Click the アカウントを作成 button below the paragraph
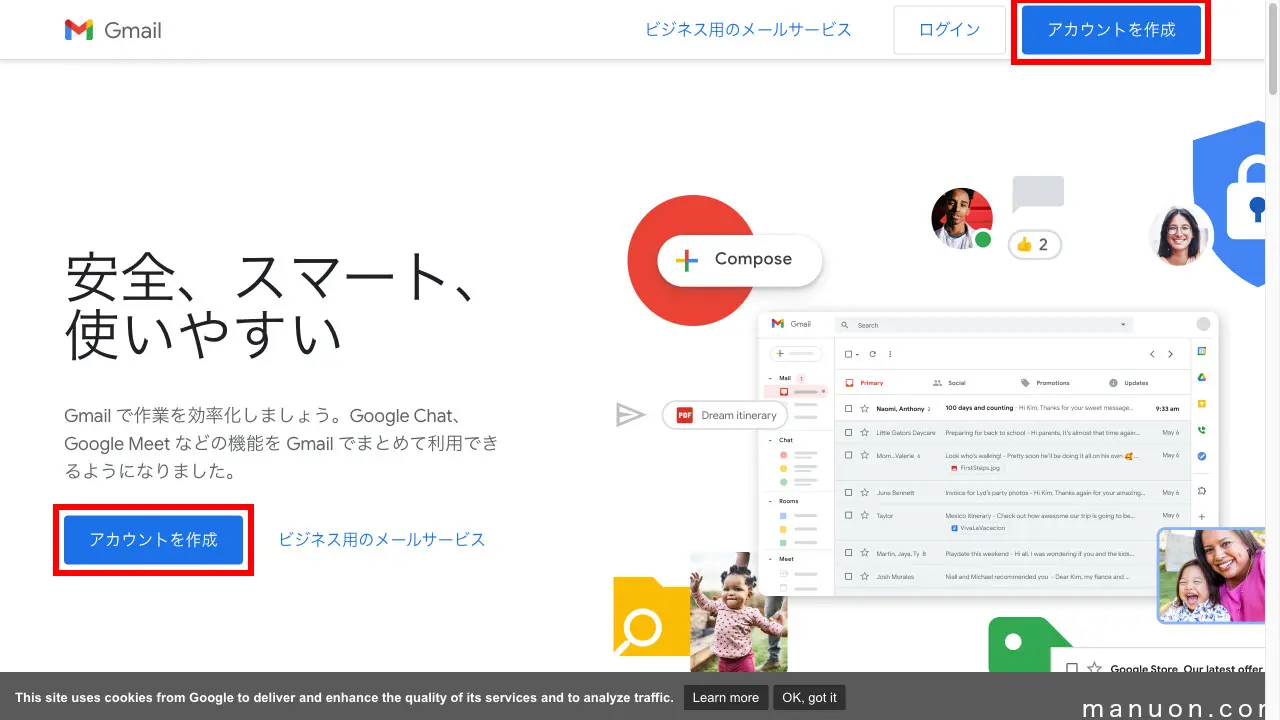1280x720 pixels. pyautogui.click(x=153, y=540)
